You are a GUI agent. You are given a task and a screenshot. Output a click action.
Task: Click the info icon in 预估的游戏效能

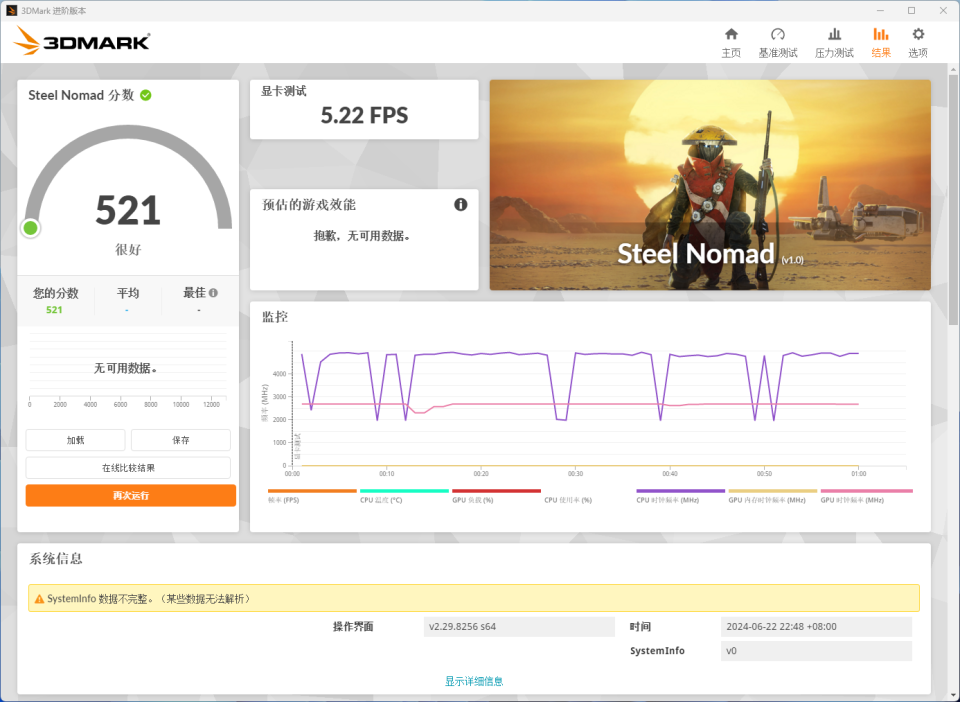[460, 204]
